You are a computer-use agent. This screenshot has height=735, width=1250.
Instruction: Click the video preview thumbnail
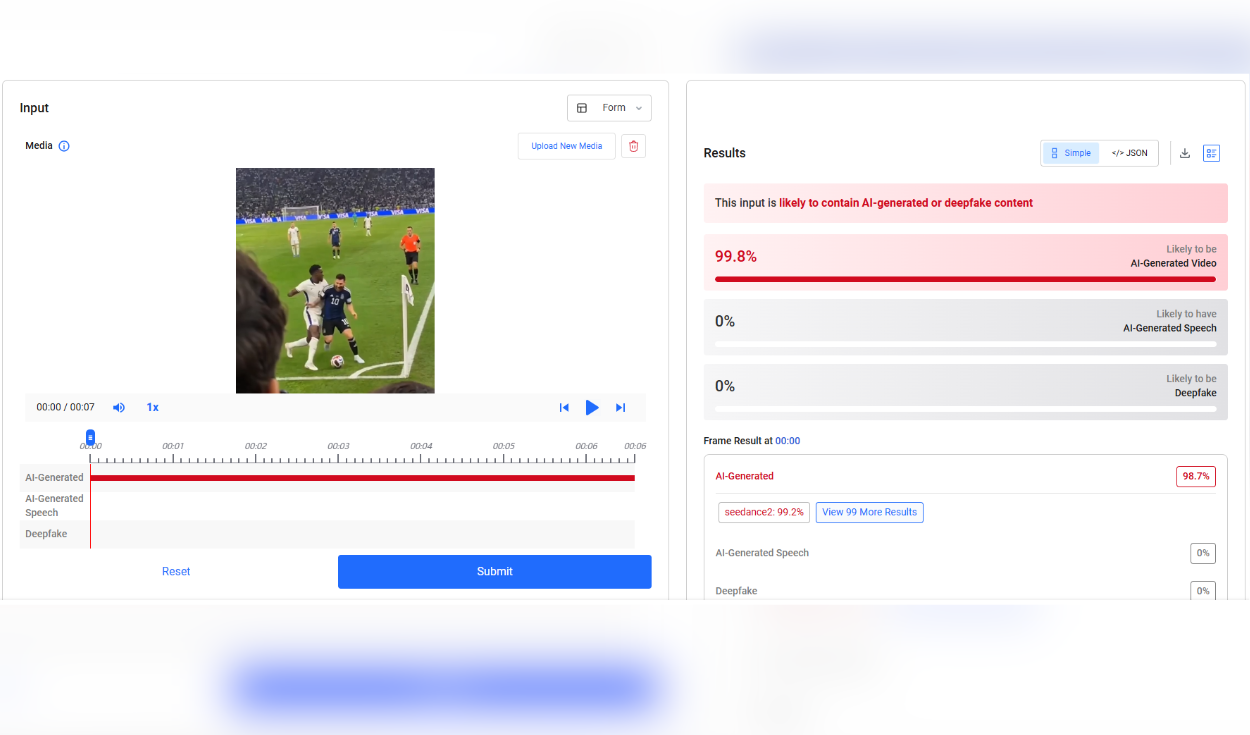click(335, 280)
